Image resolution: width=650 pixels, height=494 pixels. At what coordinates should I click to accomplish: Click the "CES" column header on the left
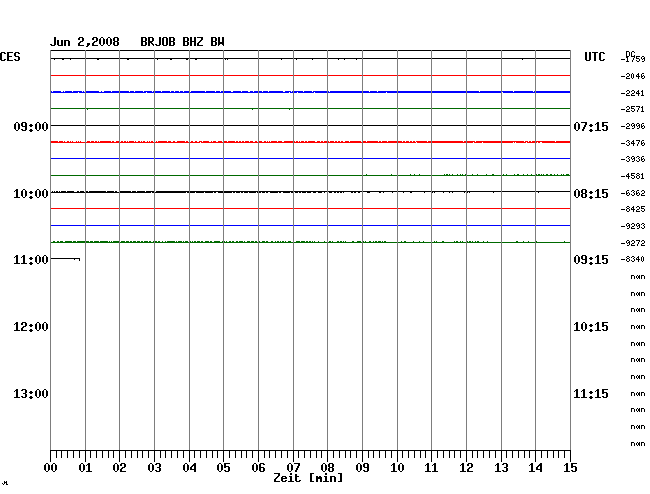point(10,57)
